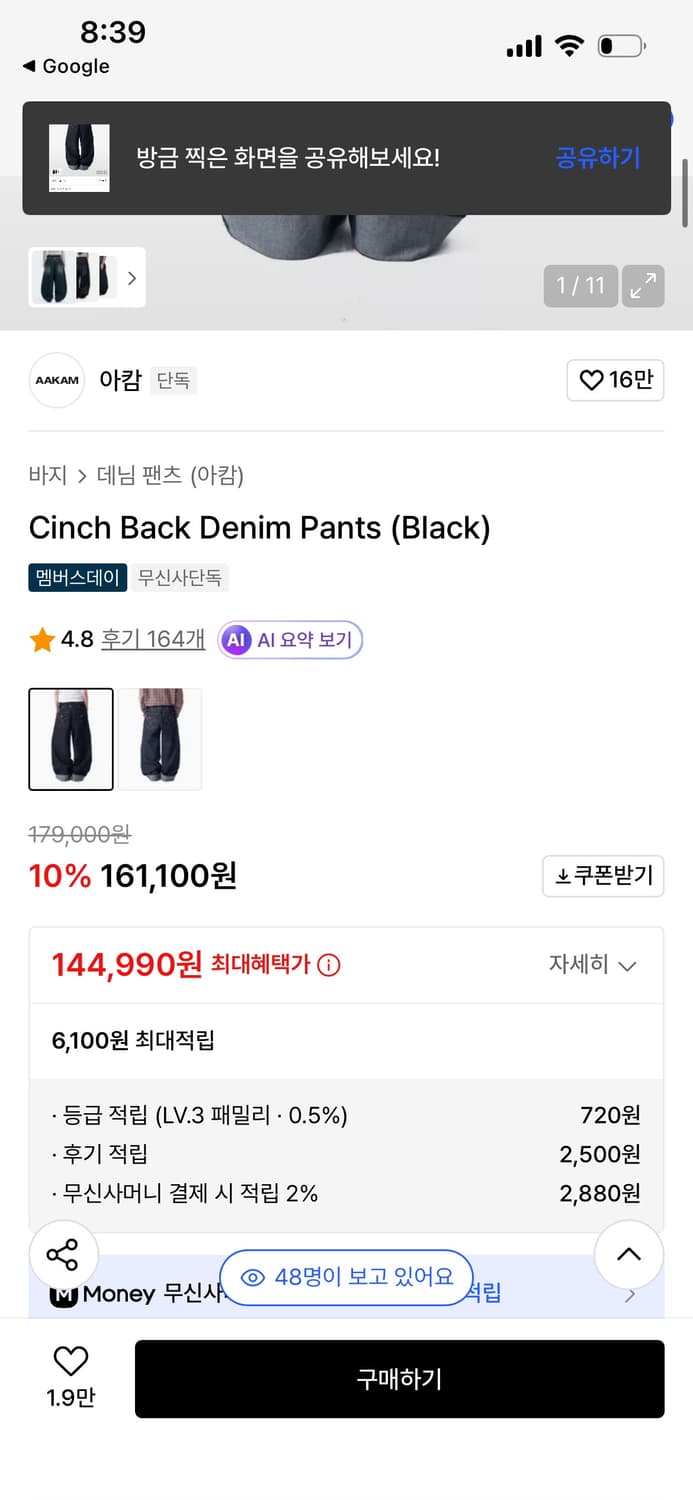Toggle follow heart for 아캄 brand

(615, 381)
